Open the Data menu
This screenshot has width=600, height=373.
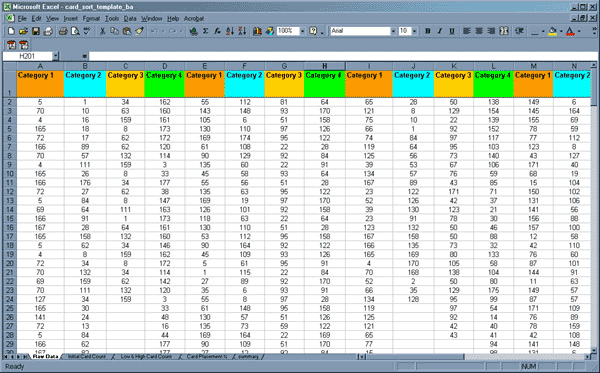click(x=130, y=18)
